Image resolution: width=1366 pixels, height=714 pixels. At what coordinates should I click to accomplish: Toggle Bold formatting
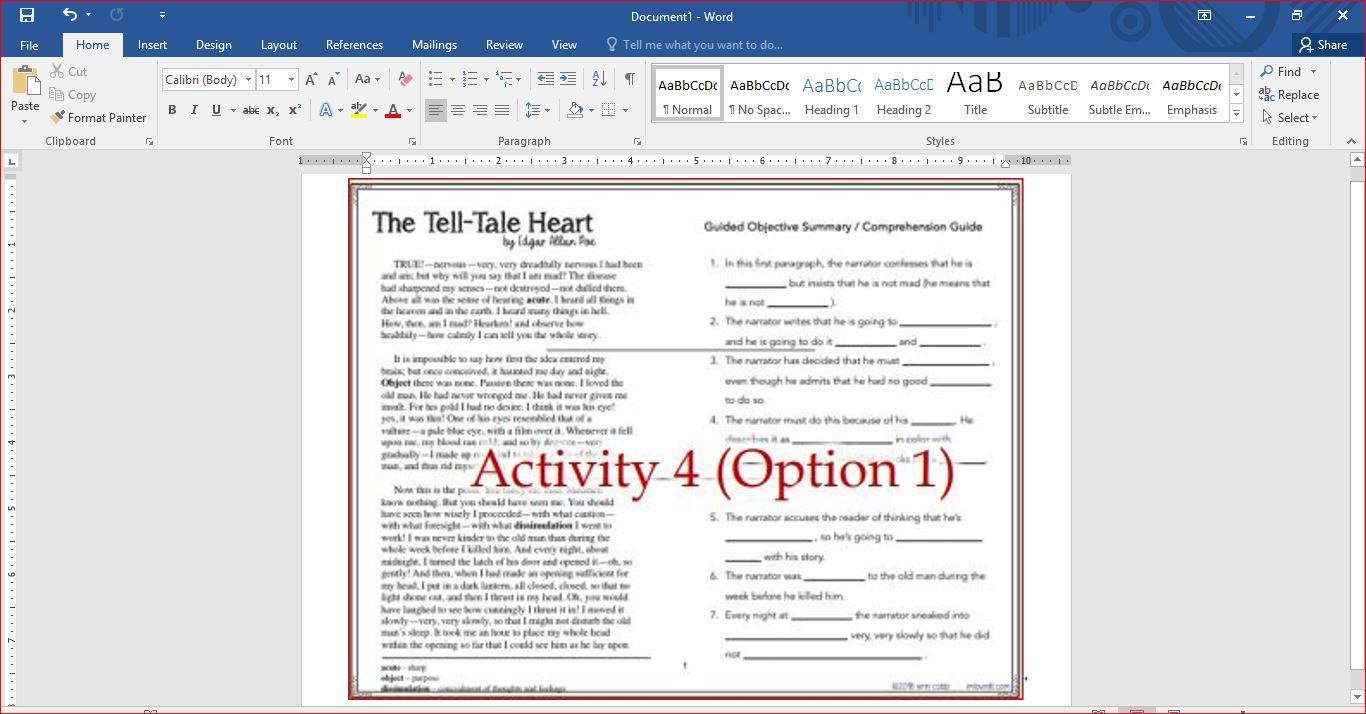coord(172,110)
